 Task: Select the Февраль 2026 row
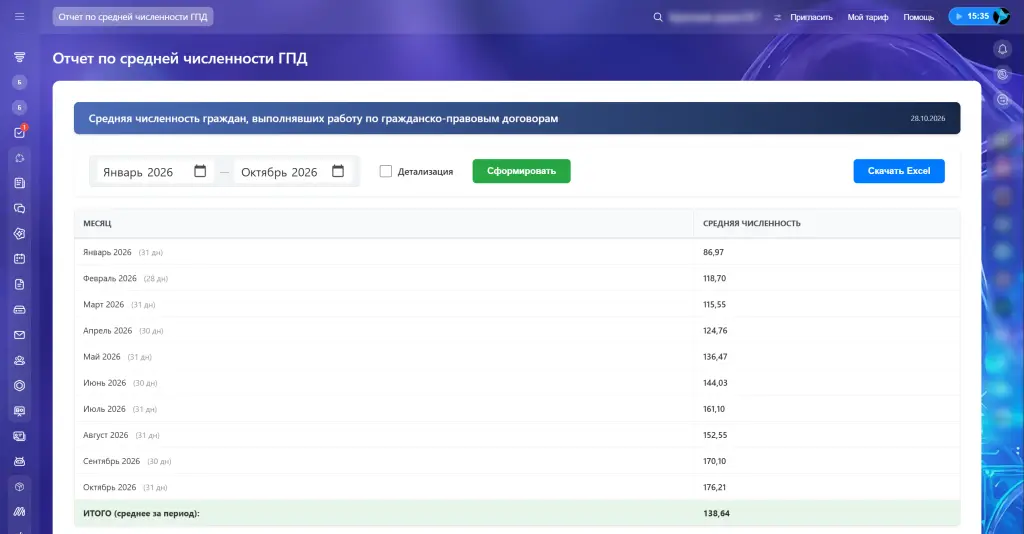(x=517, y=278)
